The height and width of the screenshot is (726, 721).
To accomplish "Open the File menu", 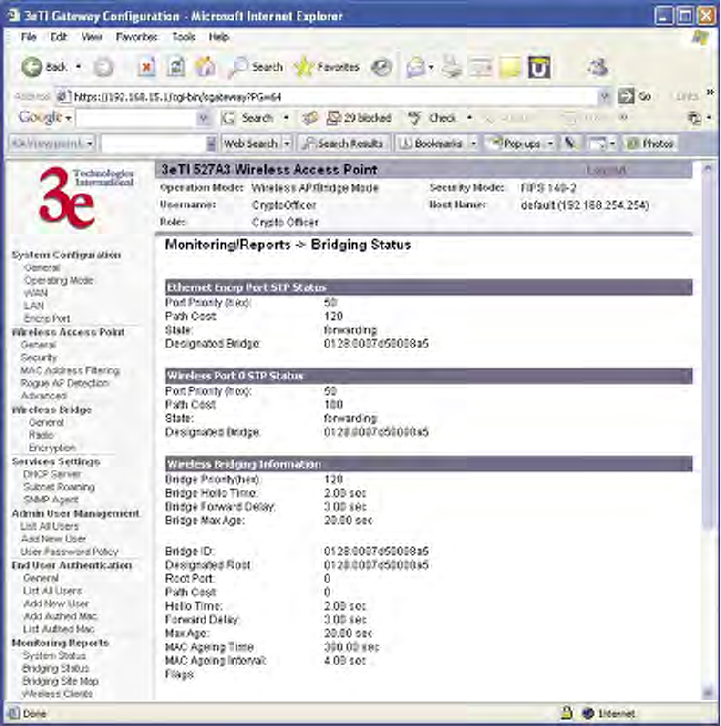I will [29, 37].
